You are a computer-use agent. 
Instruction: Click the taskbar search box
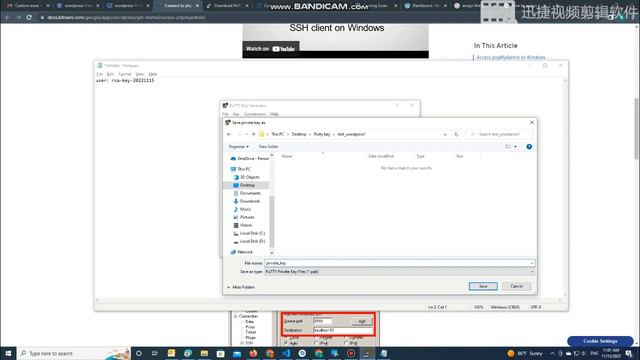(x=73, y=353)
